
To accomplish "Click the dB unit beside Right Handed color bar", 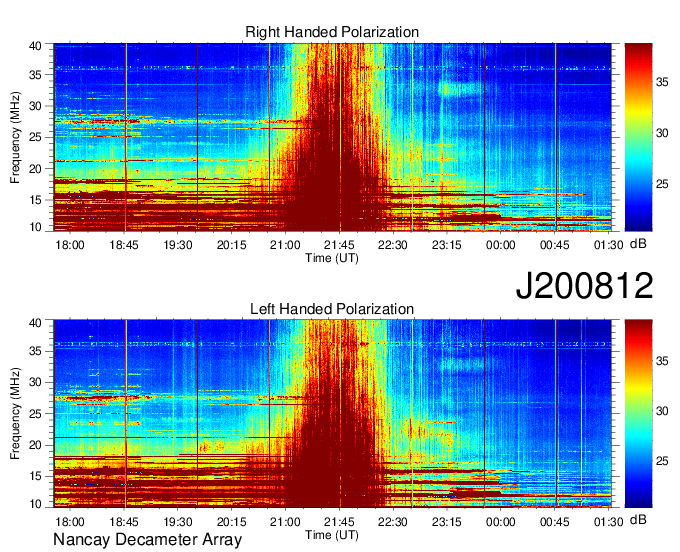I will pyautogui.click(x=638, y=243).
